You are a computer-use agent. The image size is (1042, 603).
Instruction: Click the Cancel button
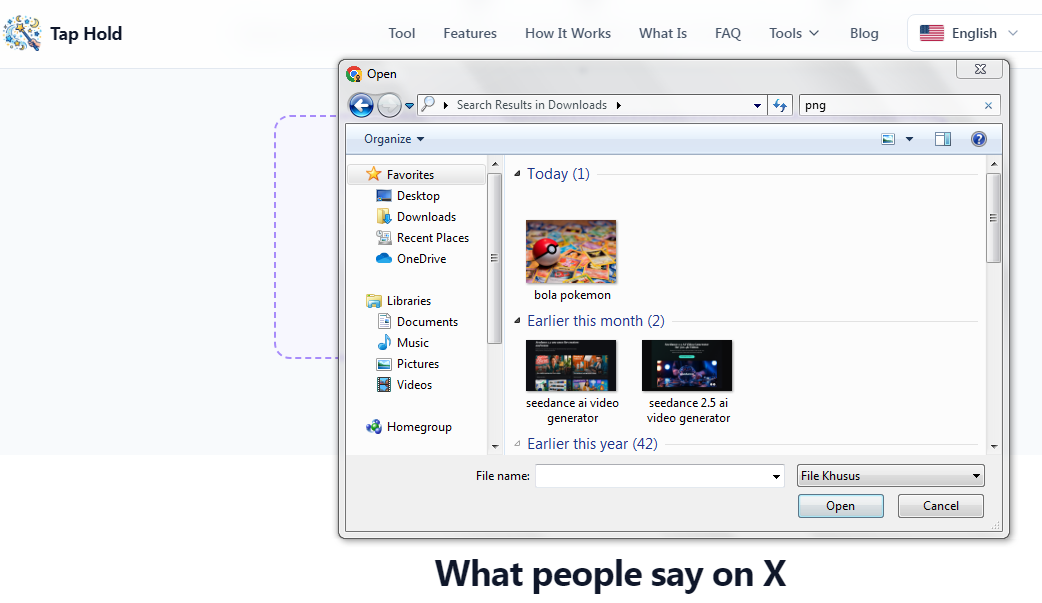pos(940,506)
